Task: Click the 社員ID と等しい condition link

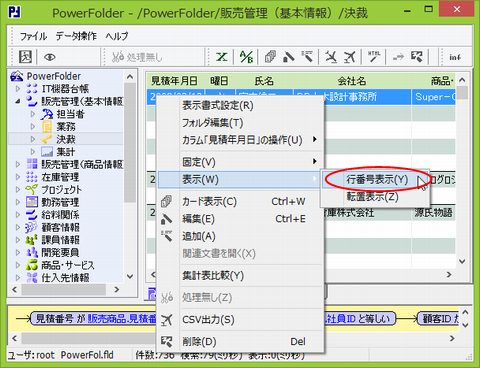Action: point(358,319)
